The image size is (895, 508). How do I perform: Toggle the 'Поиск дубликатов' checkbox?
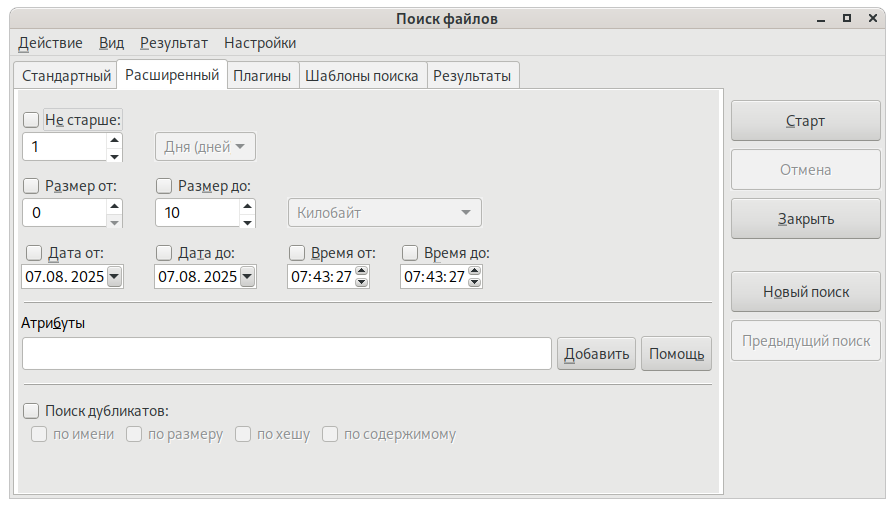pos(31,410)
